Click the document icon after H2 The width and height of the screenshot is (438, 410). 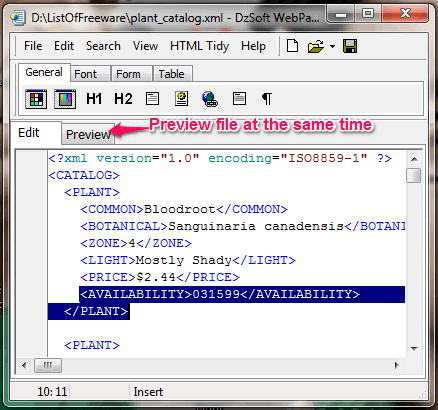[x=152, y=99]
